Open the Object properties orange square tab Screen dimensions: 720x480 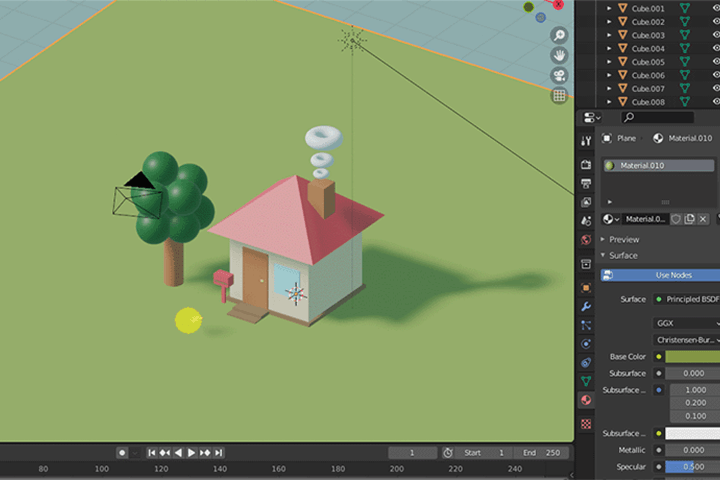click(x=586, y=288)
